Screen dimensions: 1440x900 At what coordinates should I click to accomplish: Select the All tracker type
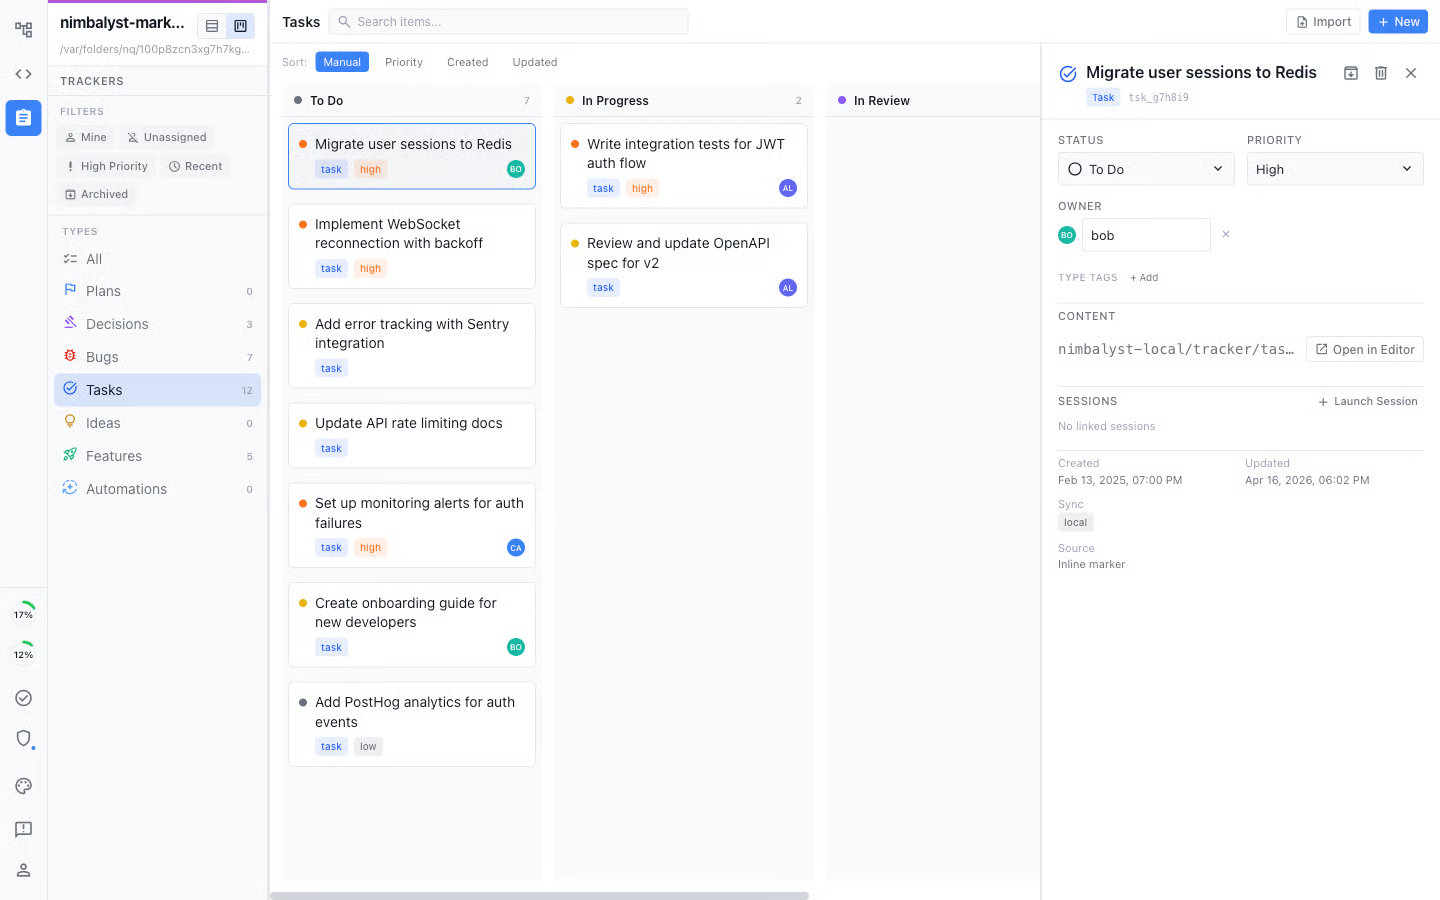tap(158, 259)
